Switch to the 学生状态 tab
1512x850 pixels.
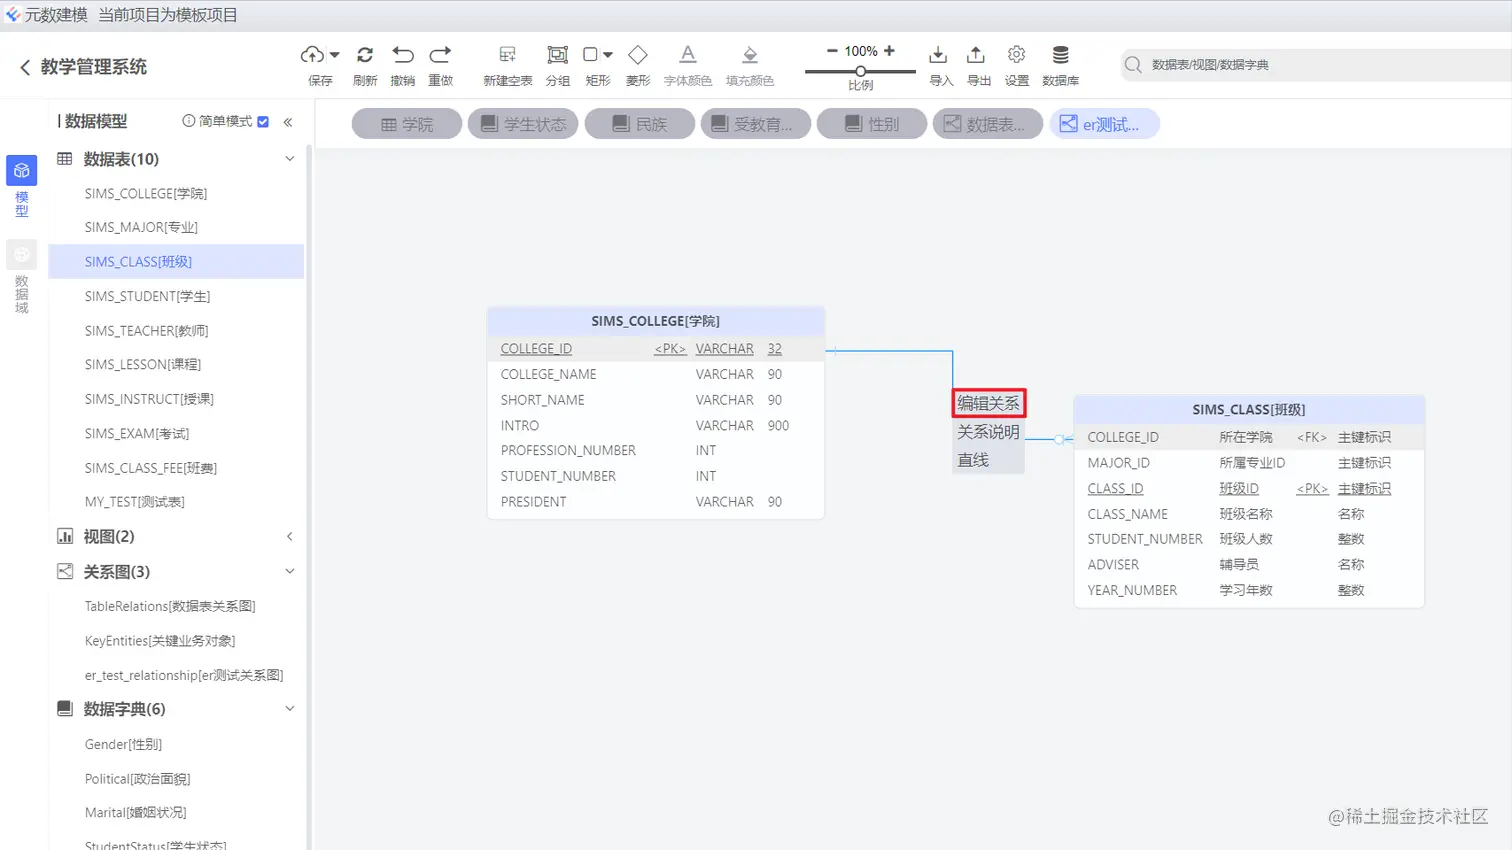(523, 124)
